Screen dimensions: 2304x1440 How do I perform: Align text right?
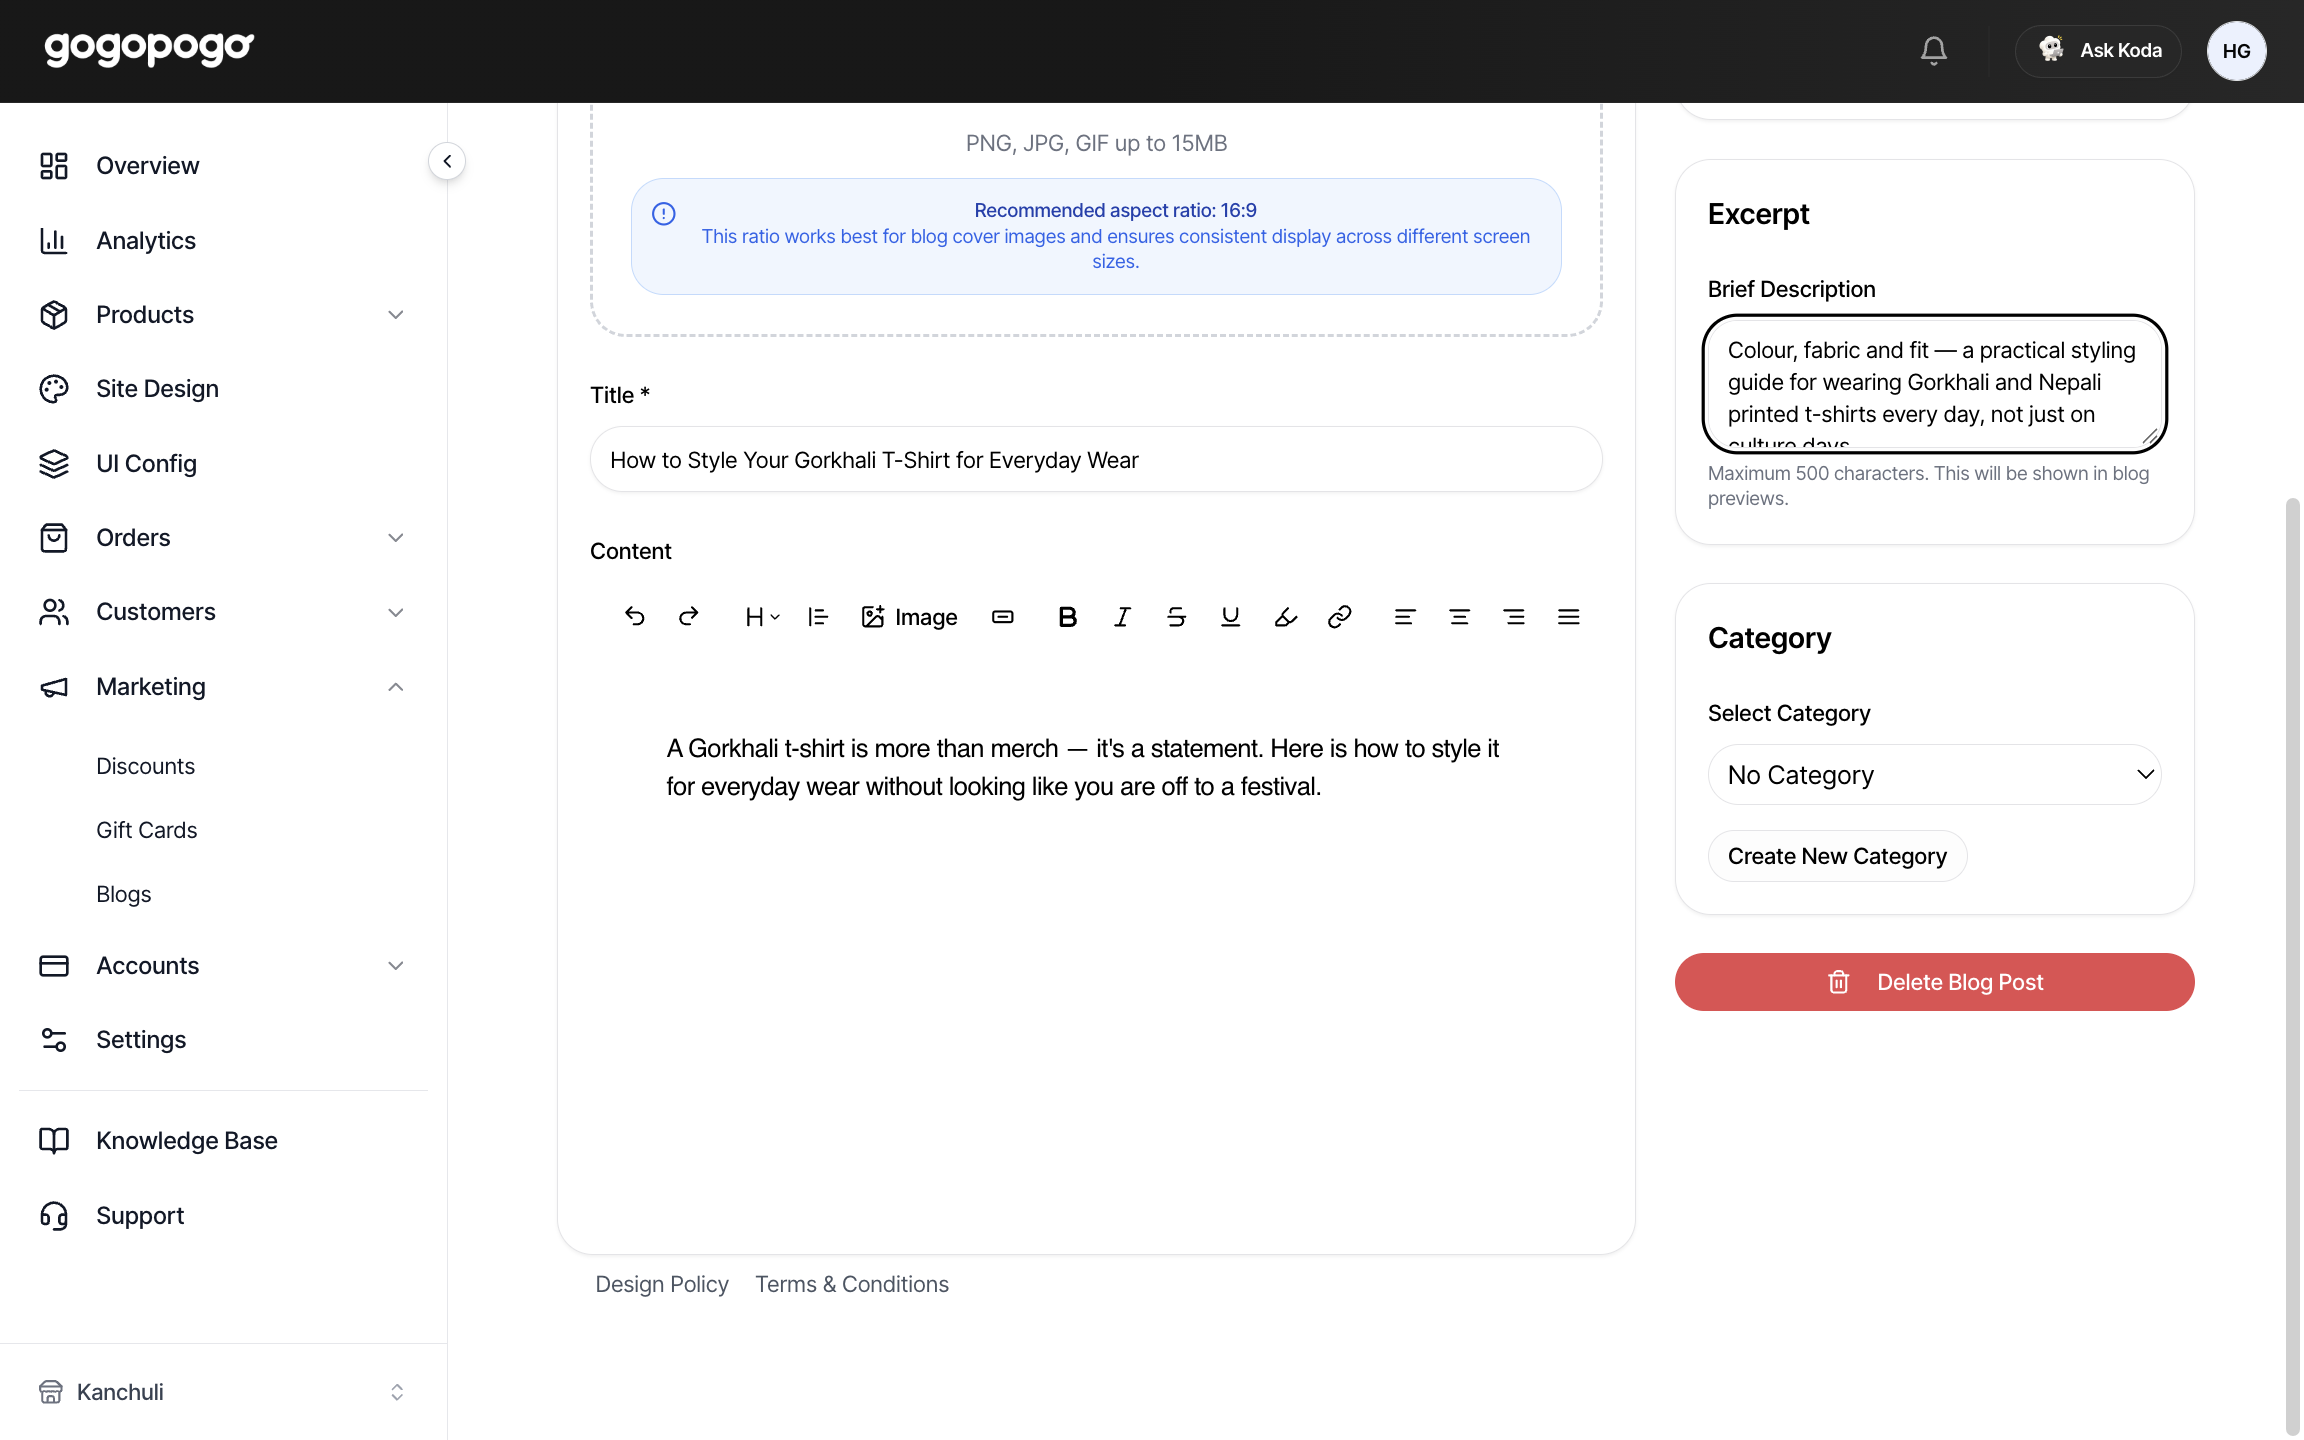click(x=1514, y=617)
